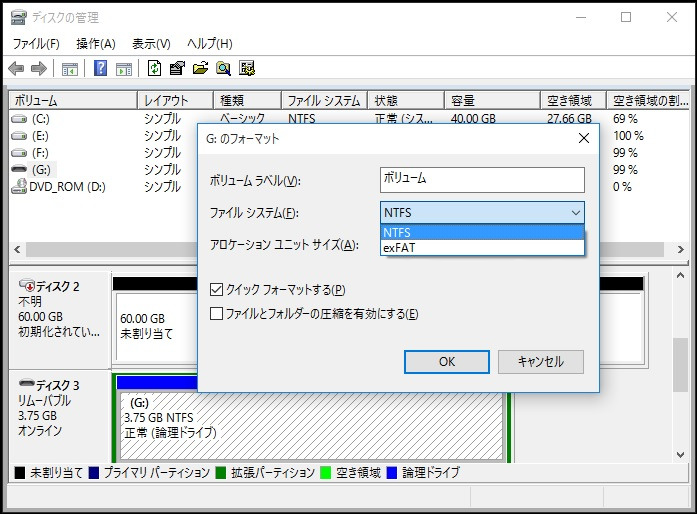
Task: Sort by the ボリューム column header
Action: [x=73, y=100]
